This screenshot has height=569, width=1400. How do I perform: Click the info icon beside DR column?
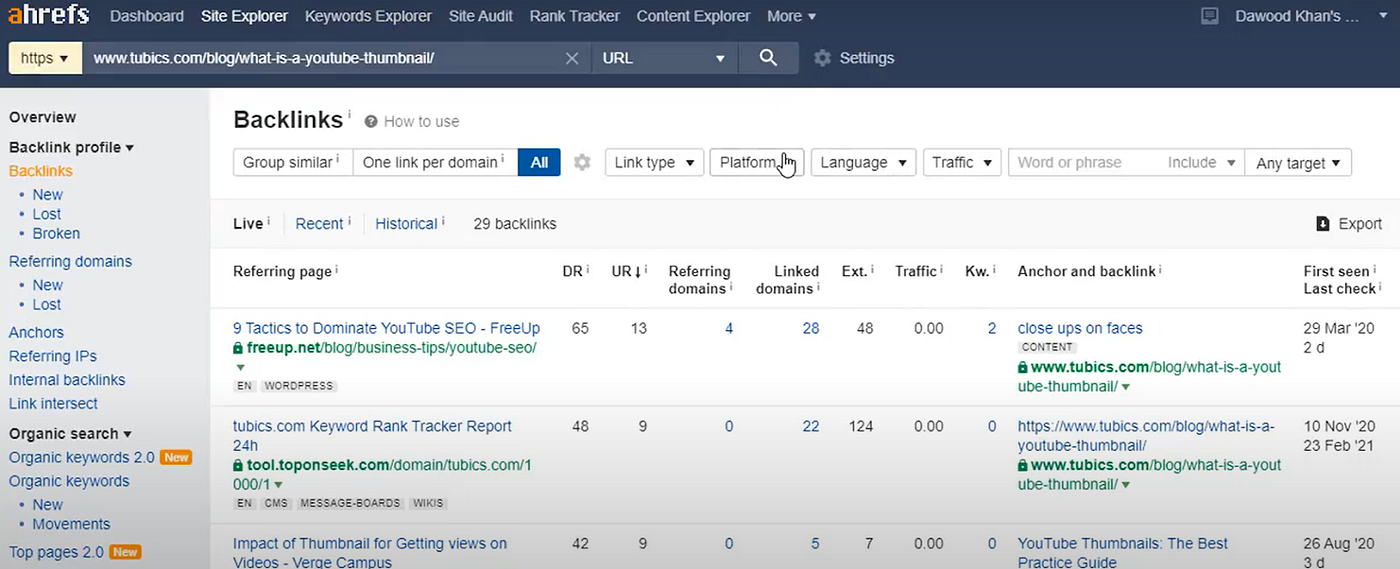tap(587, 270)
